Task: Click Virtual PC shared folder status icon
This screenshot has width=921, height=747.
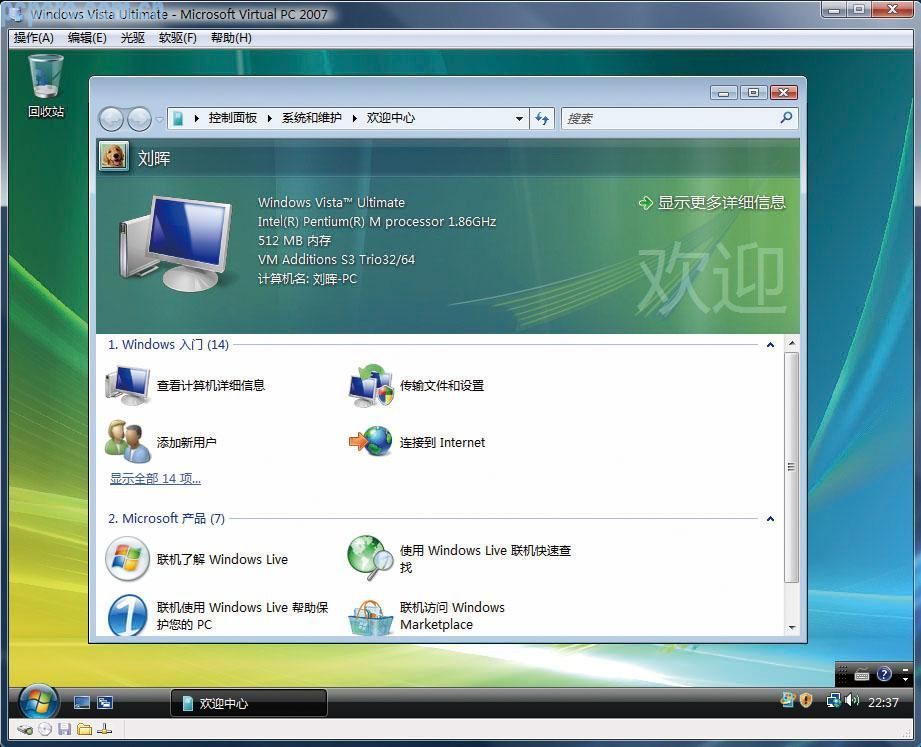Action: [x=85, y=729]
